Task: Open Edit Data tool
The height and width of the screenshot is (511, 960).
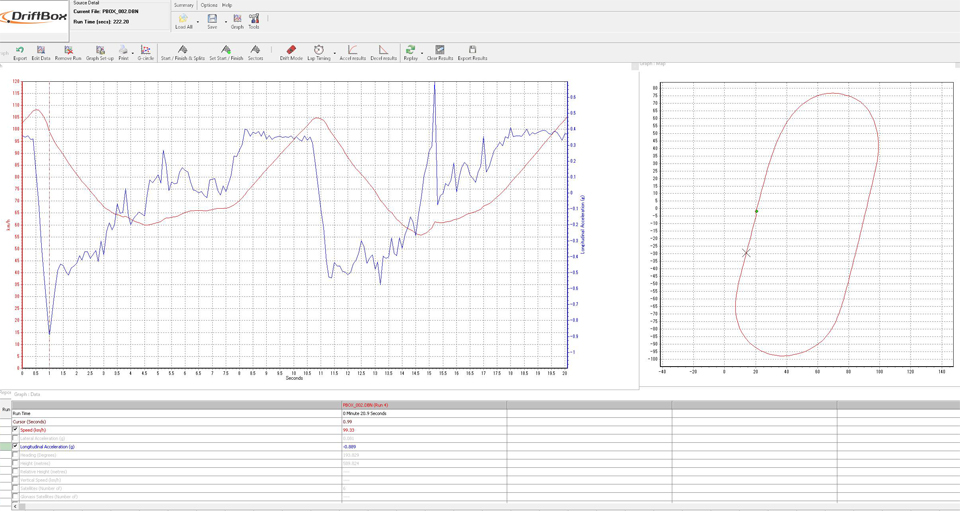Action: tap(41, 52)
